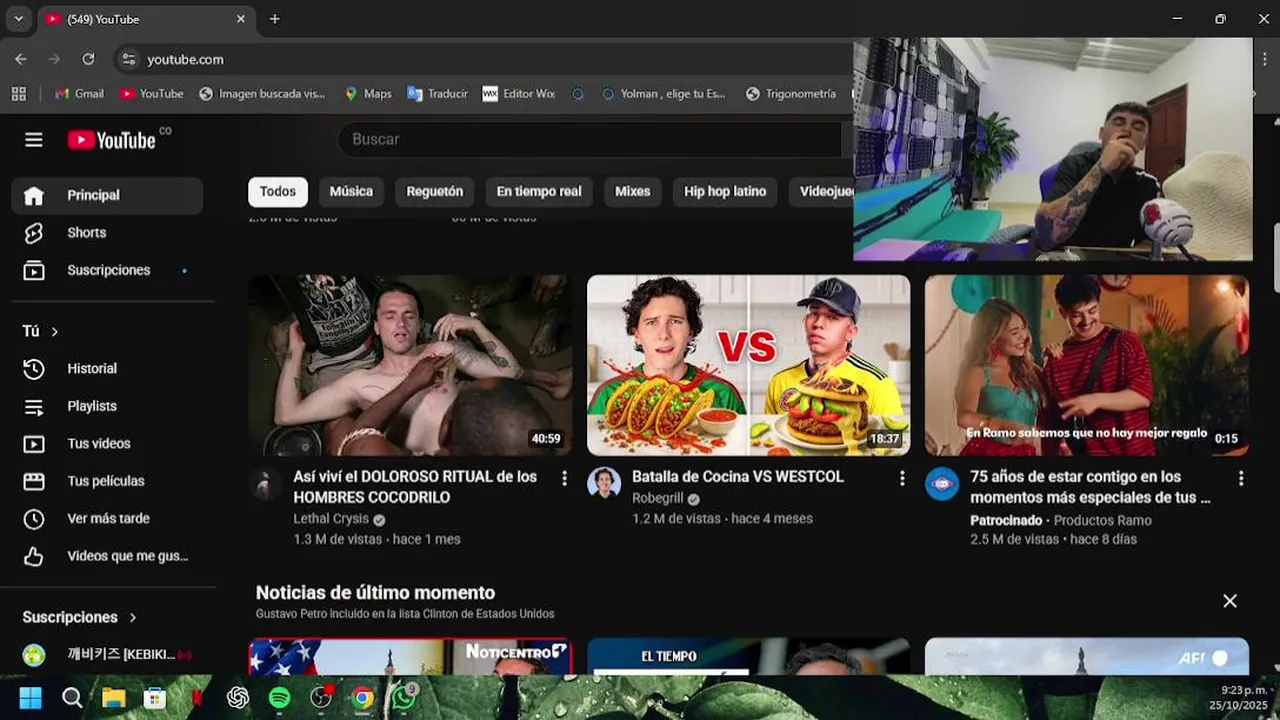Select the Reguetón filter chip

click(435, 191)
